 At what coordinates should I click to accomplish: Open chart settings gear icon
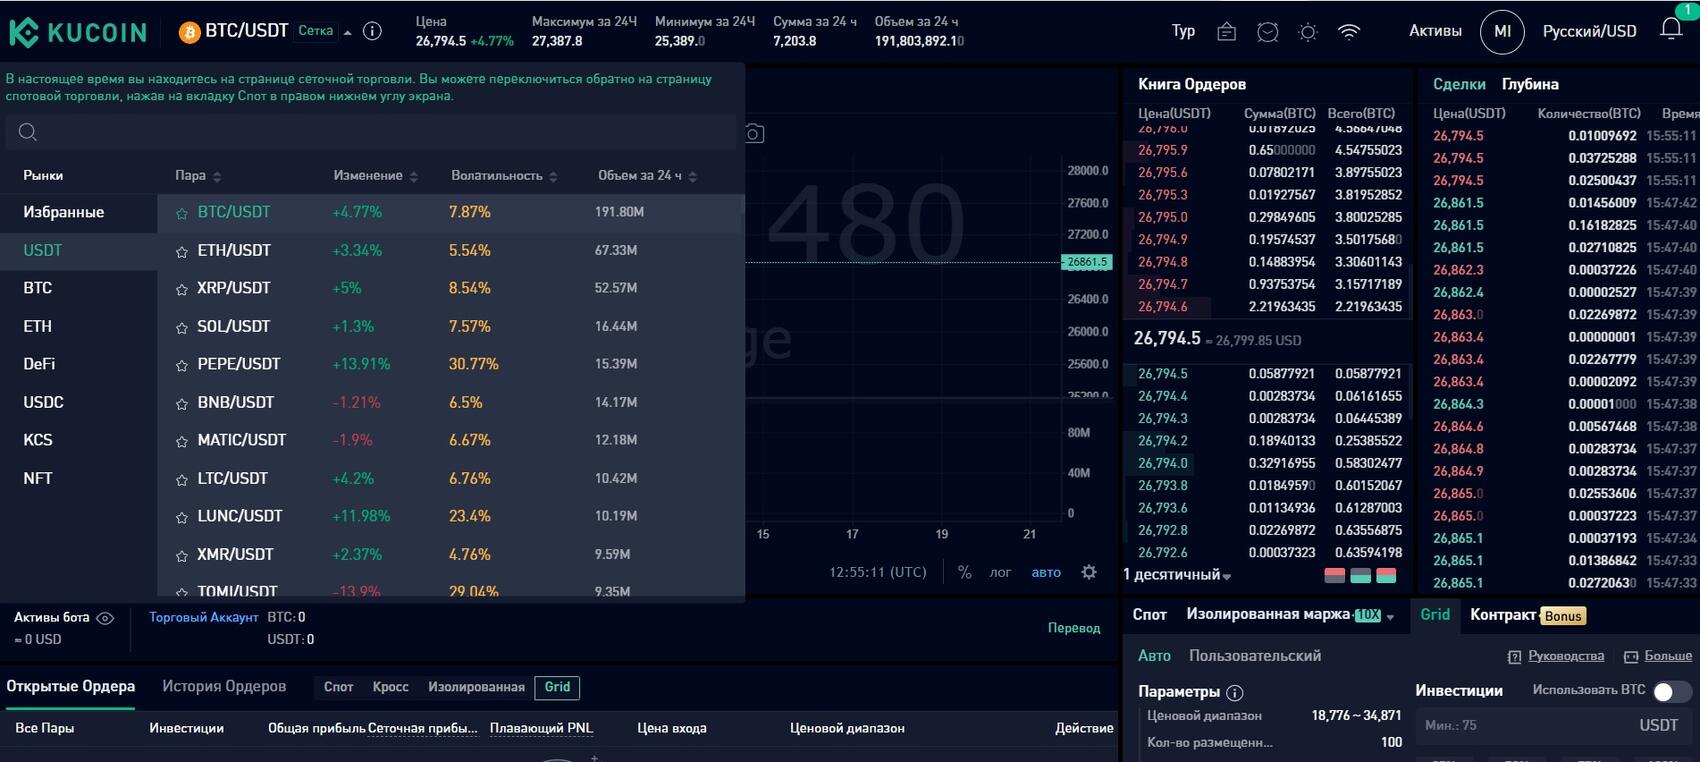(x=1089, y=572)
